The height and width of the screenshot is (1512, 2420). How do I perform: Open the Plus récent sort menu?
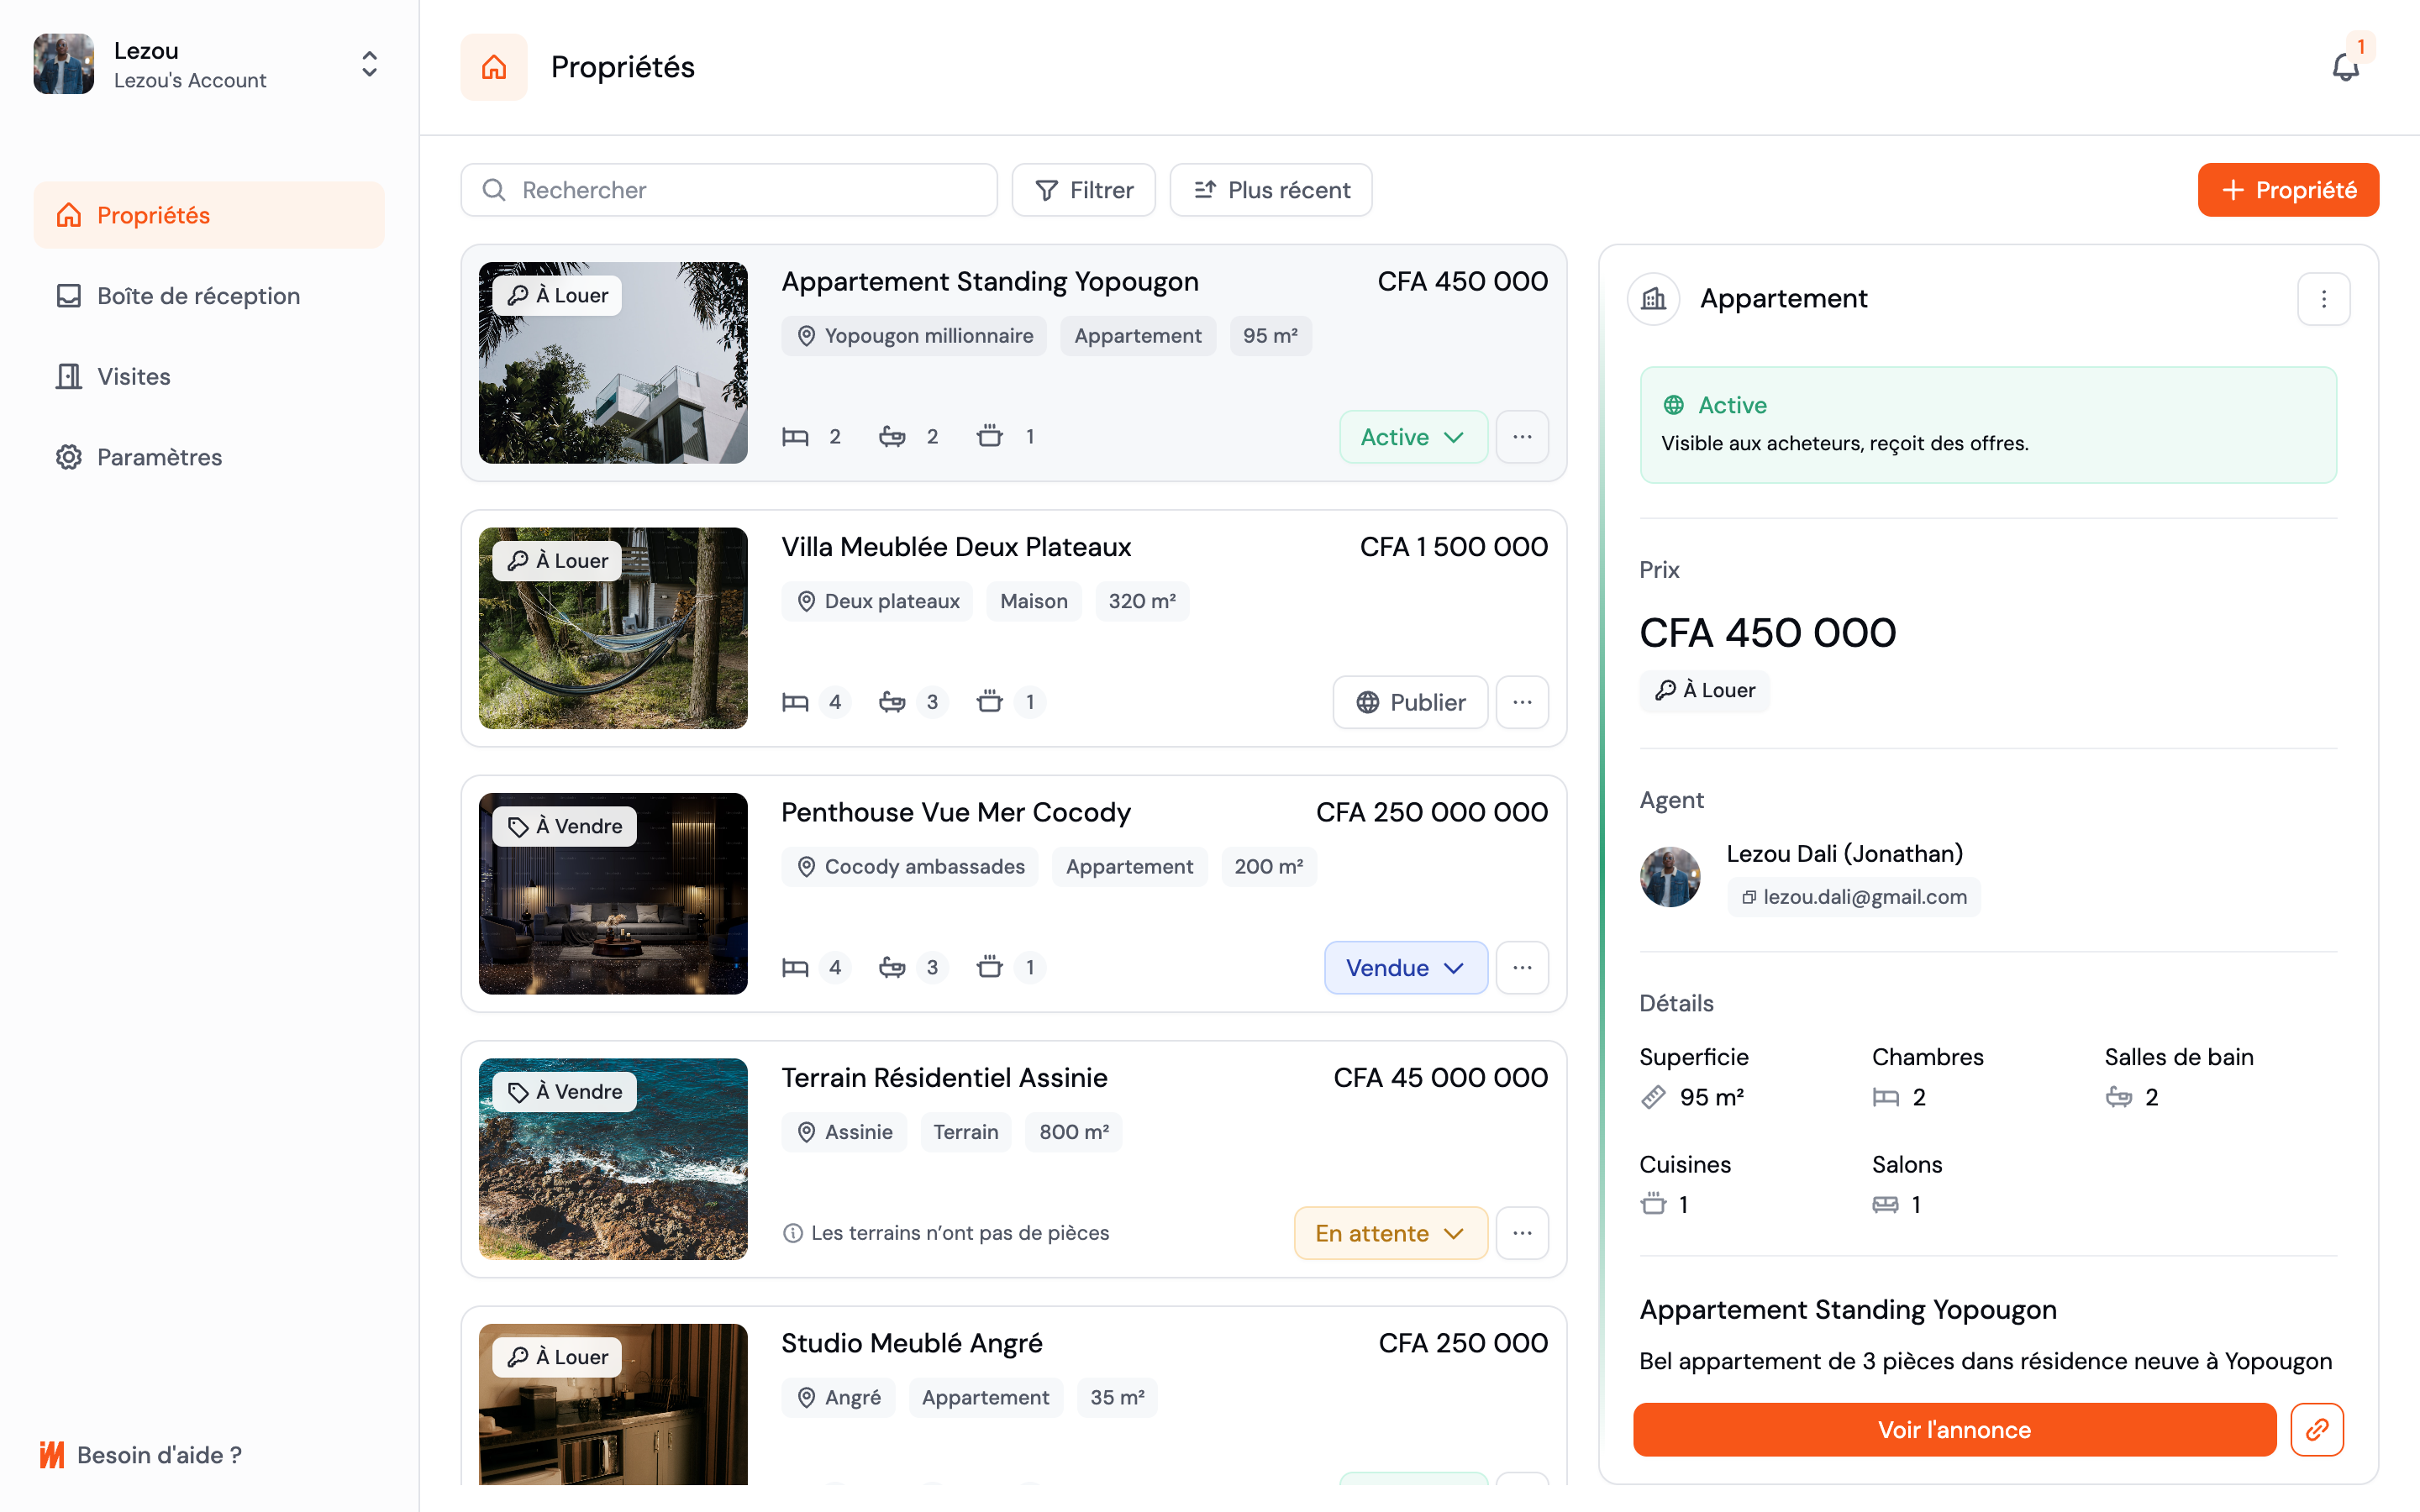click(x=1271, y=190)
